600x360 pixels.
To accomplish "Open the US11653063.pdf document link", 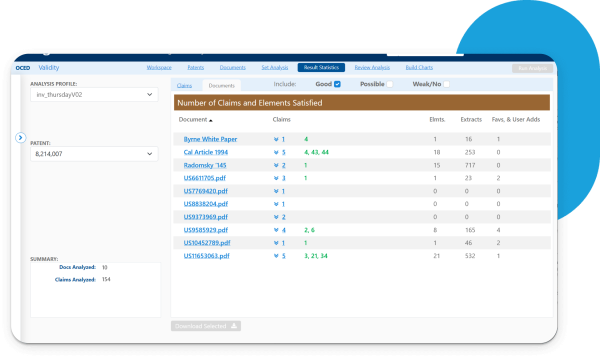I will pyautogui.click(x=206, y=256).
